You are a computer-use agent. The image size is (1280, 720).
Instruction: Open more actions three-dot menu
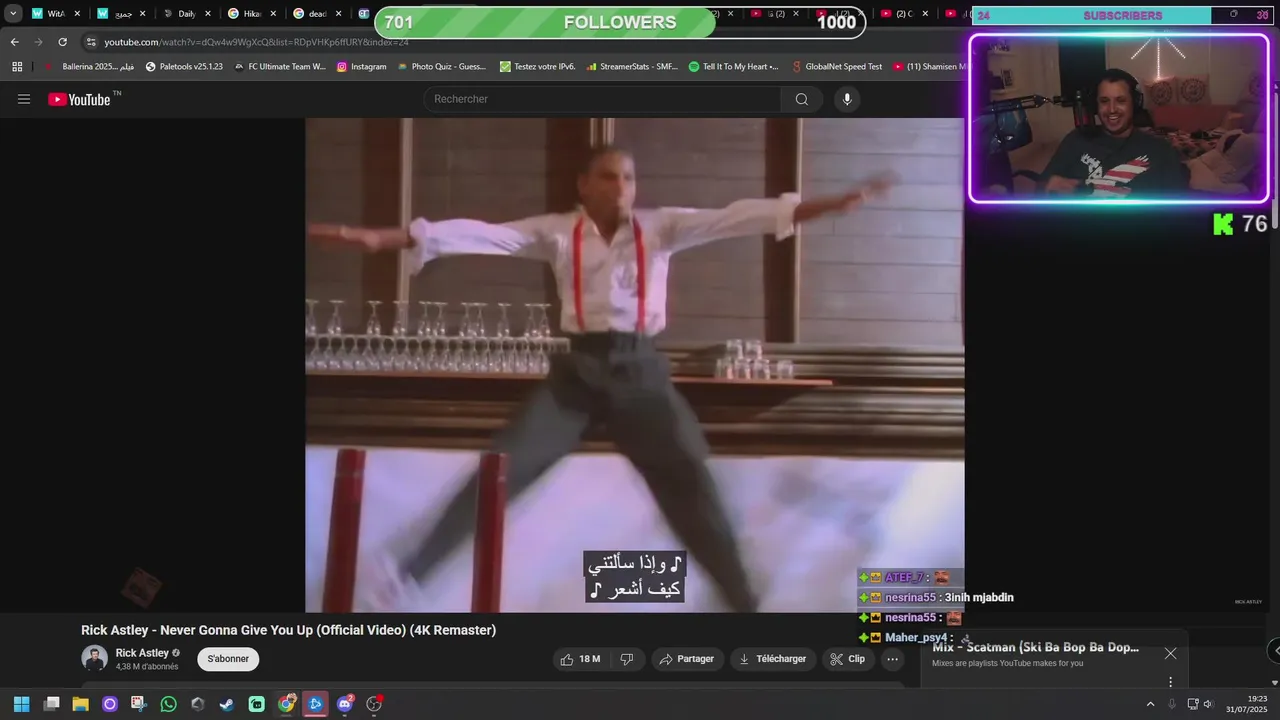pyautogui.click(x=893, y=659)
